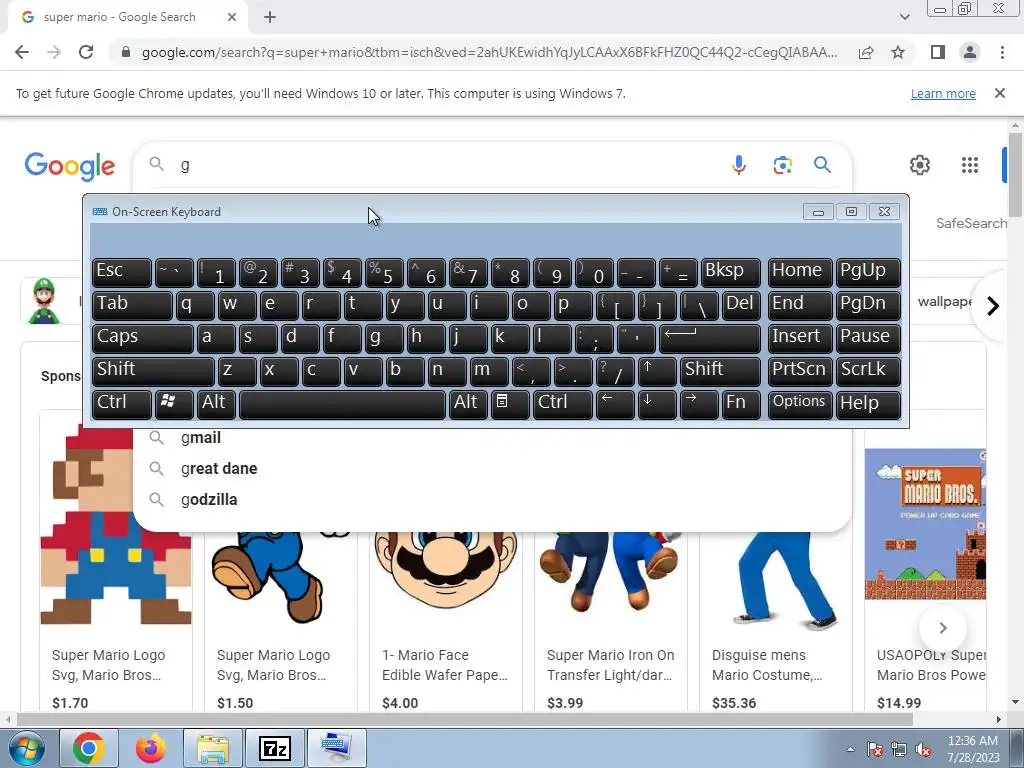Click the keyboard Help key
1024x768 pixels.
[868, 404]
